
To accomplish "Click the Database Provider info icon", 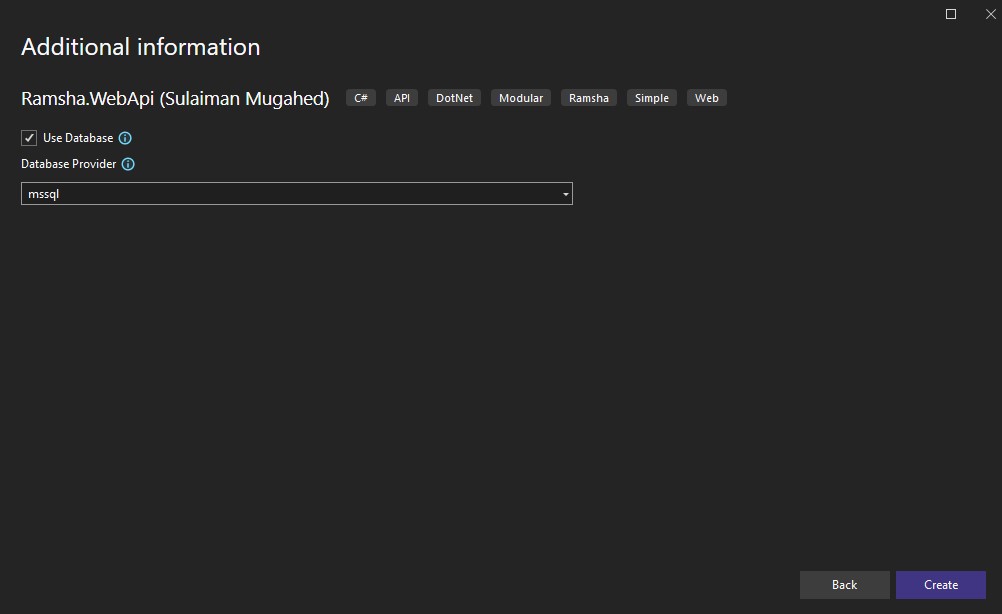I will [x=127, y=164].
